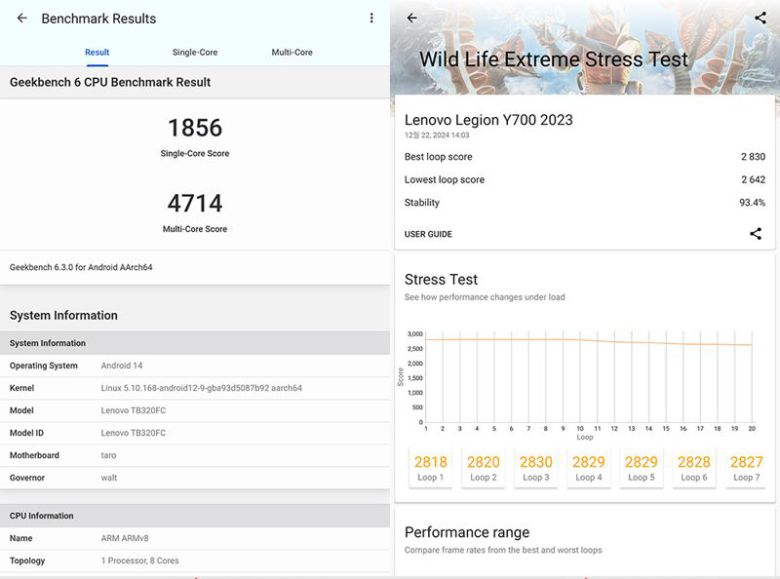Image resolution: width=780 pixels, height=579 pixels.
Task: Click the Stability 93.4% row
Action: pos(584,203)
